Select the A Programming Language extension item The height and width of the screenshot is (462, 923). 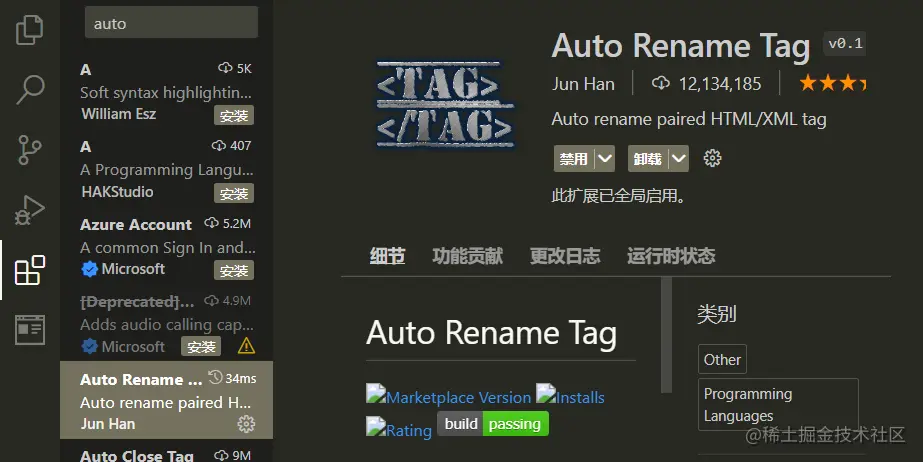[x=167, y=170]
